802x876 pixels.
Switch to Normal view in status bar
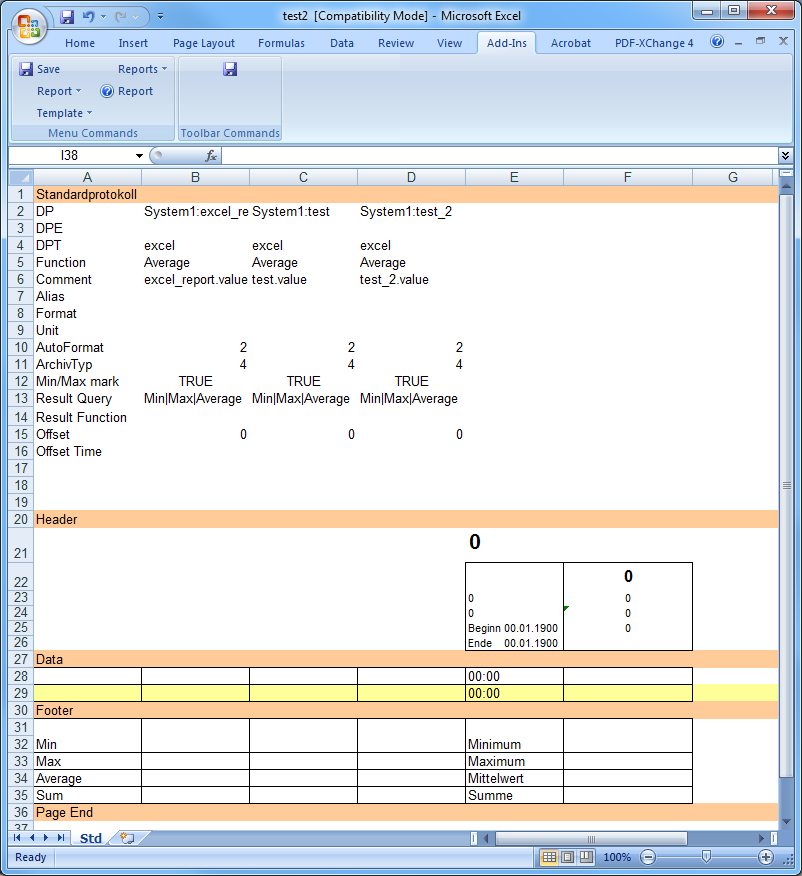549,857
